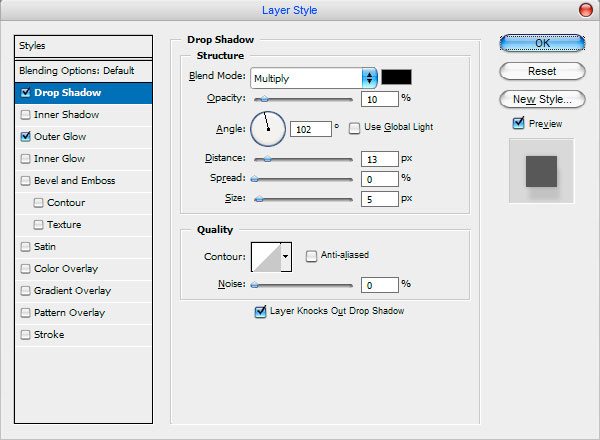Enable the Stroke effect checkbox
The width and height of the screenshot is (600, 440).
25,335
